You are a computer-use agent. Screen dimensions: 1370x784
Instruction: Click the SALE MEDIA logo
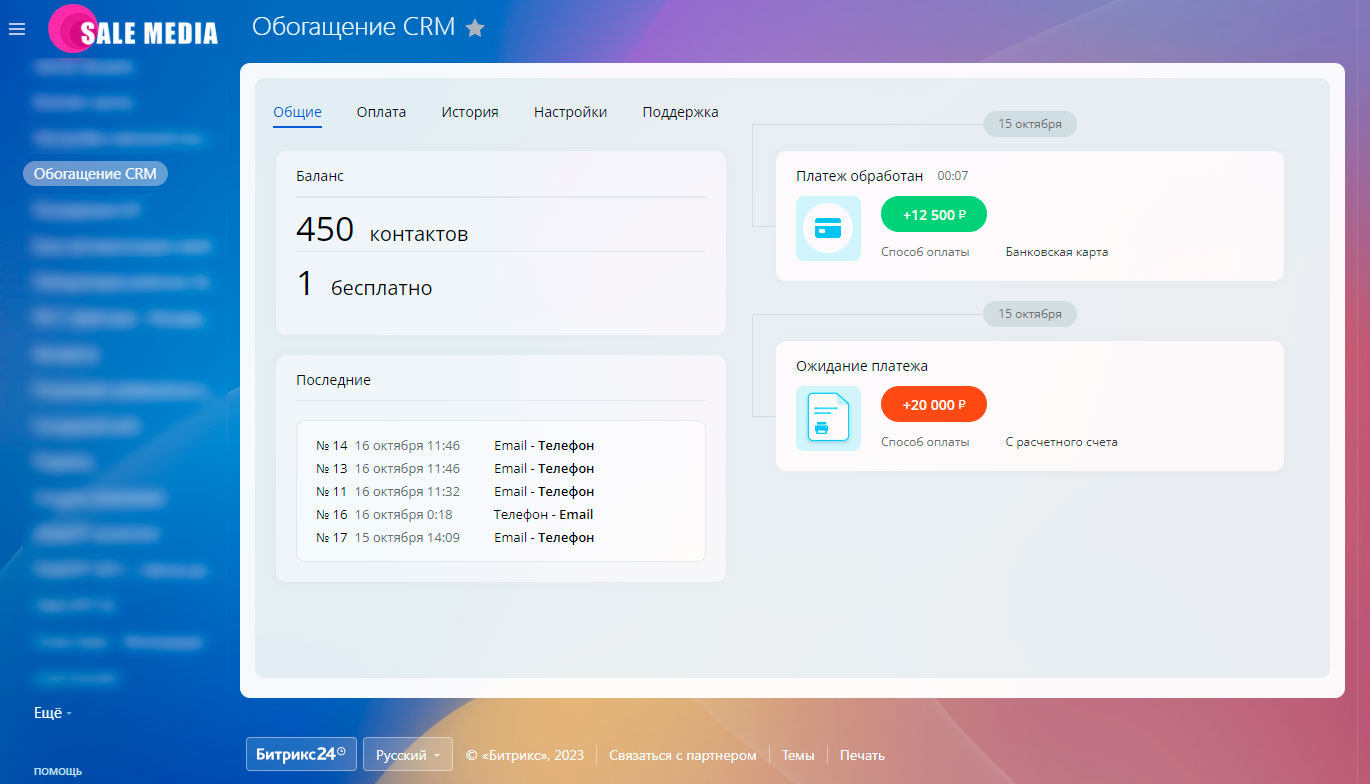tap(133, 29)
